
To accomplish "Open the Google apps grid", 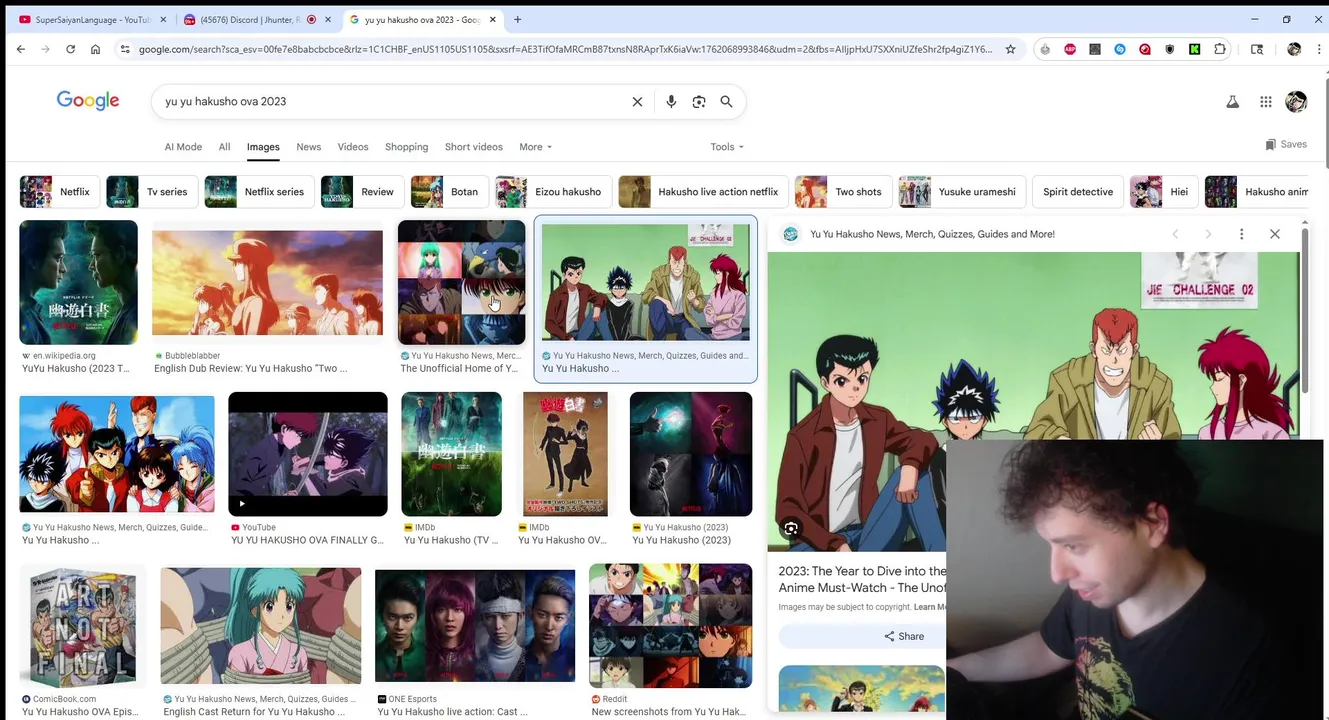I will [x=1266, y=101].
